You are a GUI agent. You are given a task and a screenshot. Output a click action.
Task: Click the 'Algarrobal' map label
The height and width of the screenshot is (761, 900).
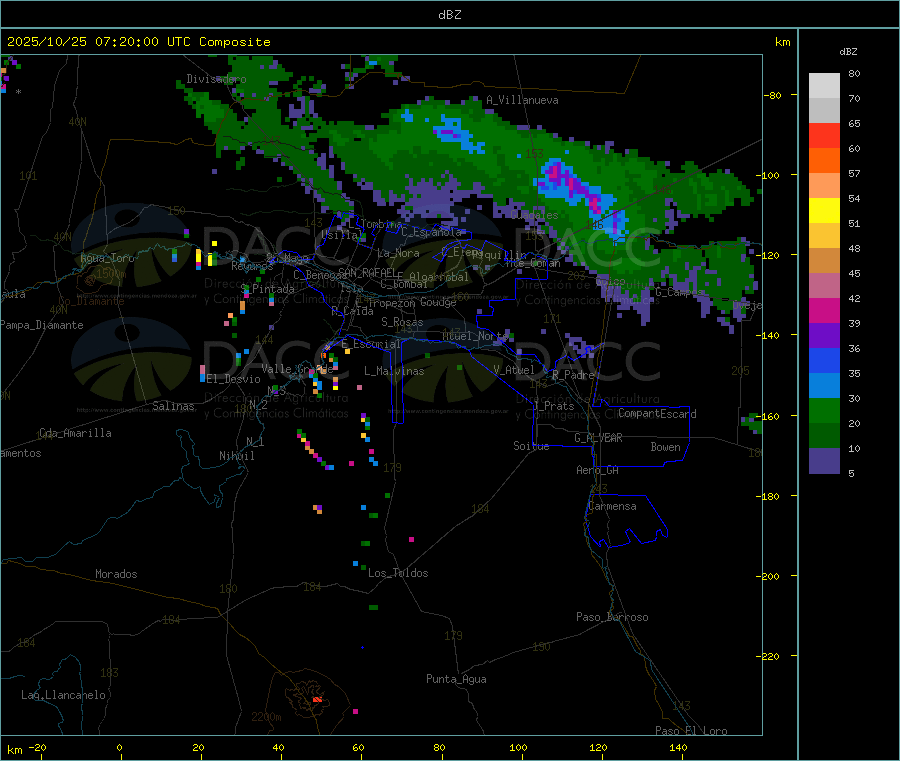click(439, 277)
